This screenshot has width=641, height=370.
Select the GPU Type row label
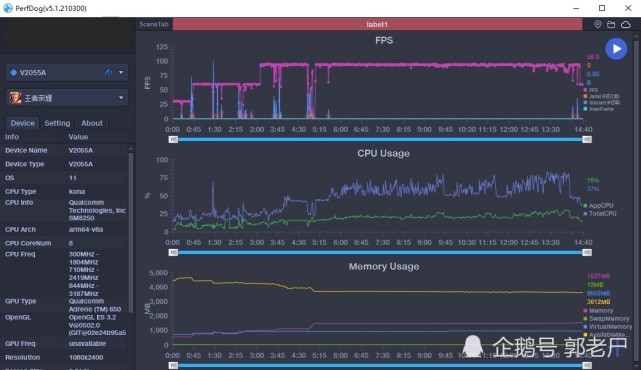tap(20, 301)
